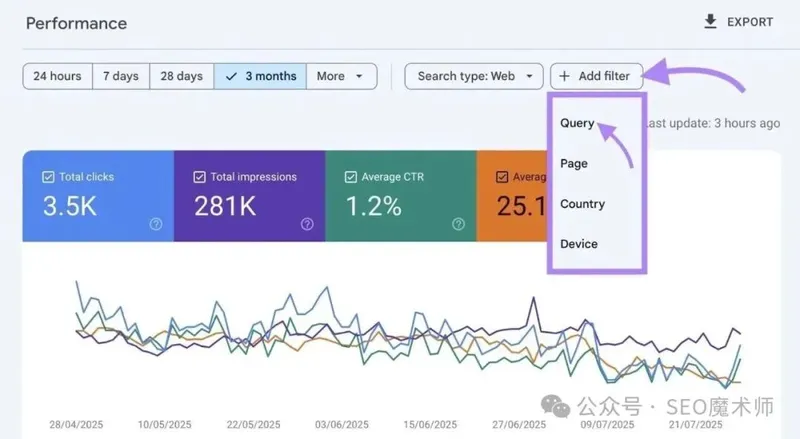Screen dimensions: 800x439
Task: Choose Page in the filter menu
Action: click(x=574, y=163)
